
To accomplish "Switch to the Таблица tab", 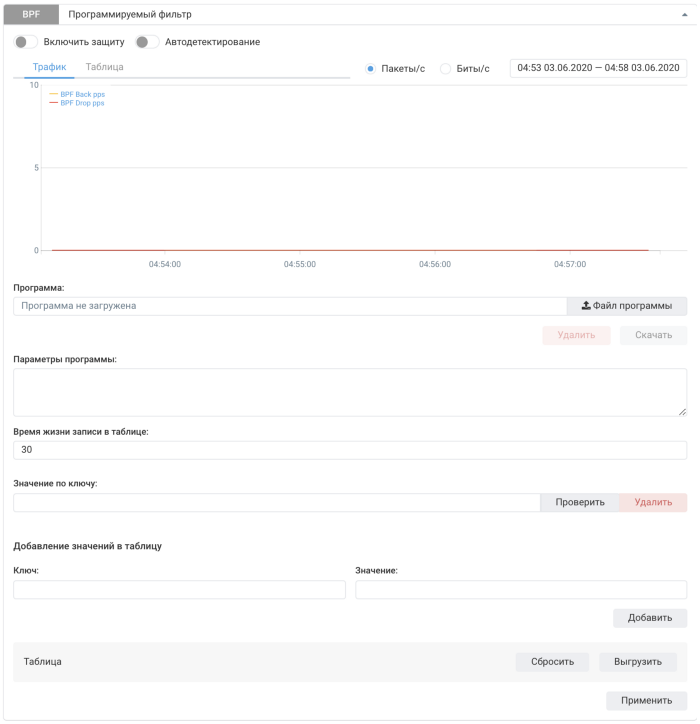I will coord(105,67).
